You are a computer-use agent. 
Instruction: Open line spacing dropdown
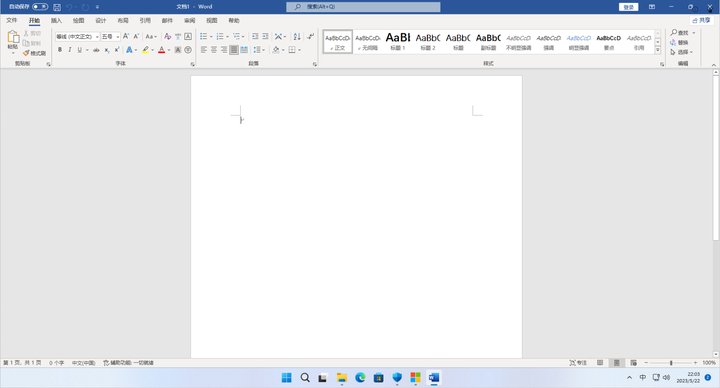click(259, 50)
